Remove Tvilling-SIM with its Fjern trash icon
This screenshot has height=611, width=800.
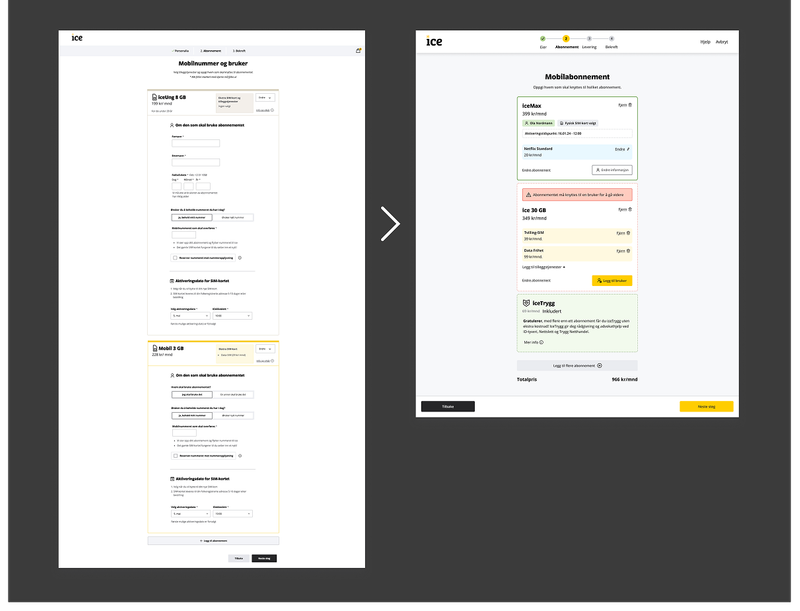point(629,233)
